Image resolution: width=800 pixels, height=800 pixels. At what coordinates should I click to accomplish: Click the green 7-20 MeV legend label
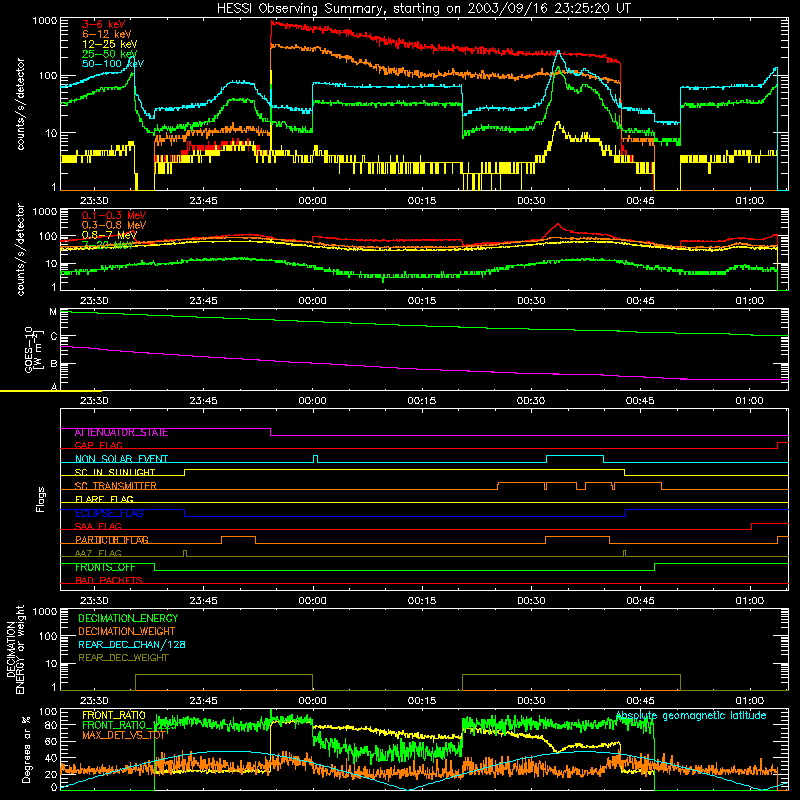pyautogui.click(x=107, y=245)
